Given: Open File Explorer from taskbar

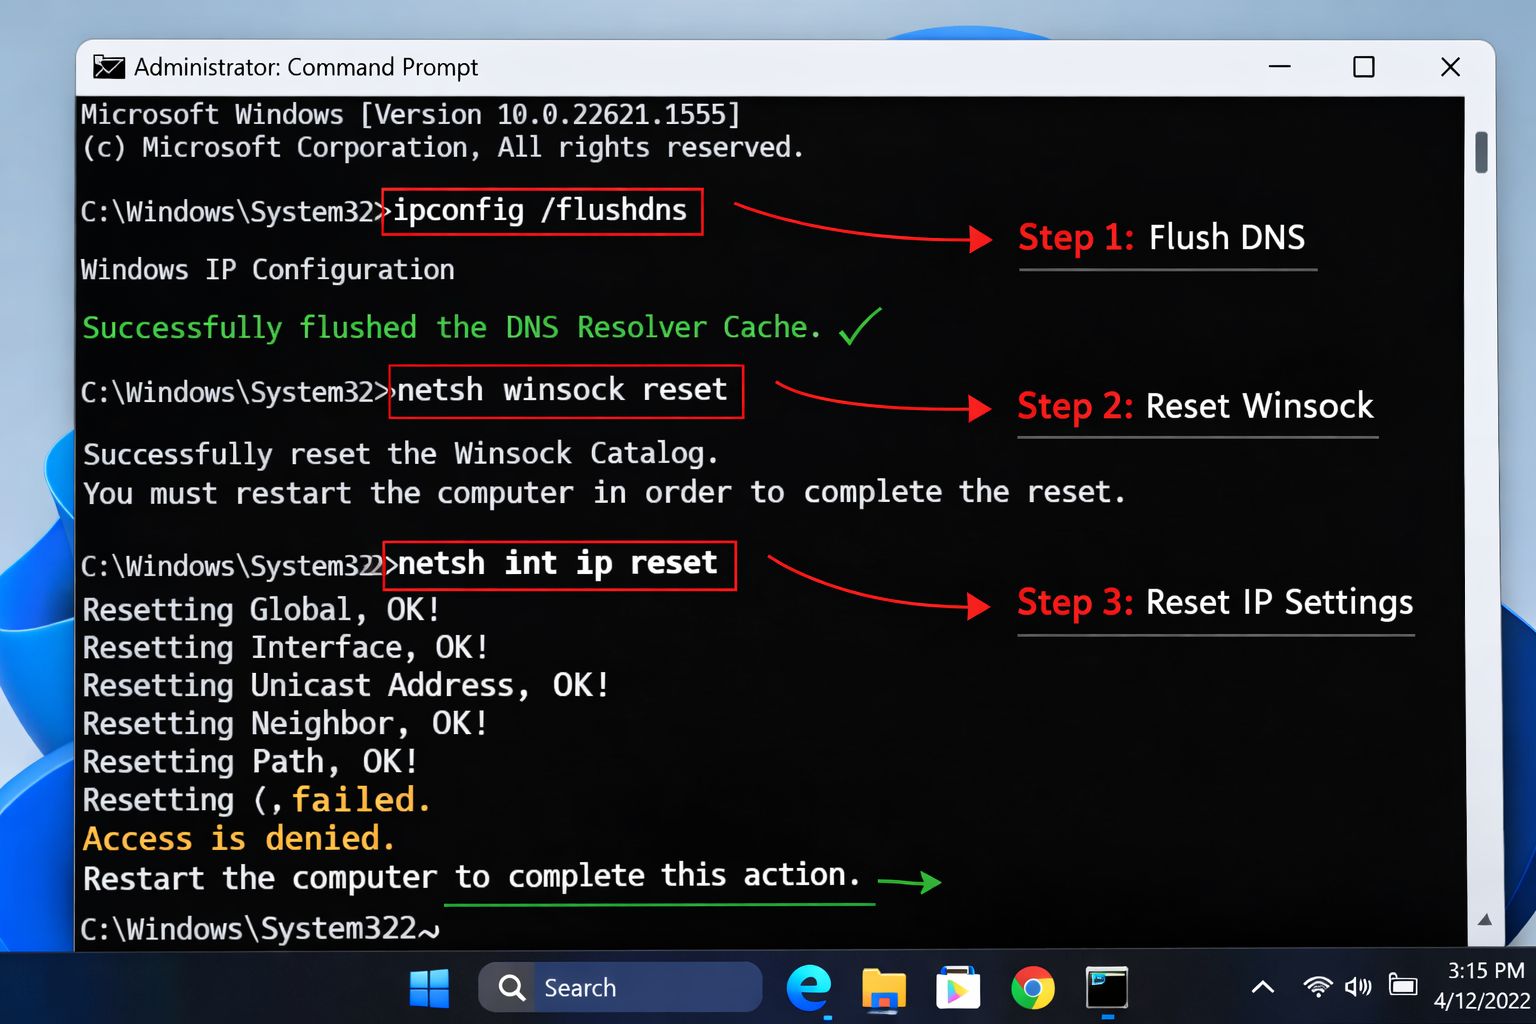Looking at the screenshot, I should pos(883,988).
